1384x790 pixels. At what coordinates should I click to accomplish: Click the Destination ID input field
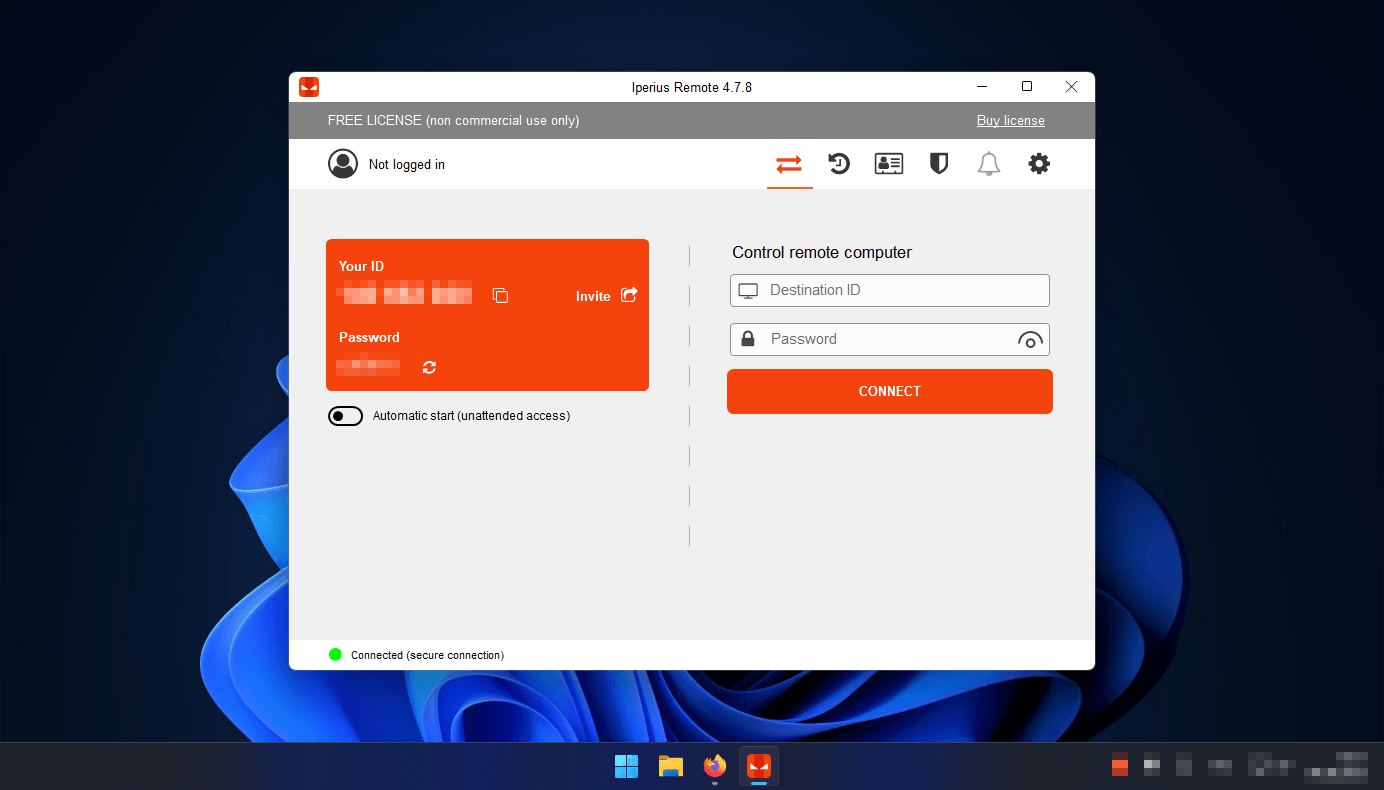[890, 290]
